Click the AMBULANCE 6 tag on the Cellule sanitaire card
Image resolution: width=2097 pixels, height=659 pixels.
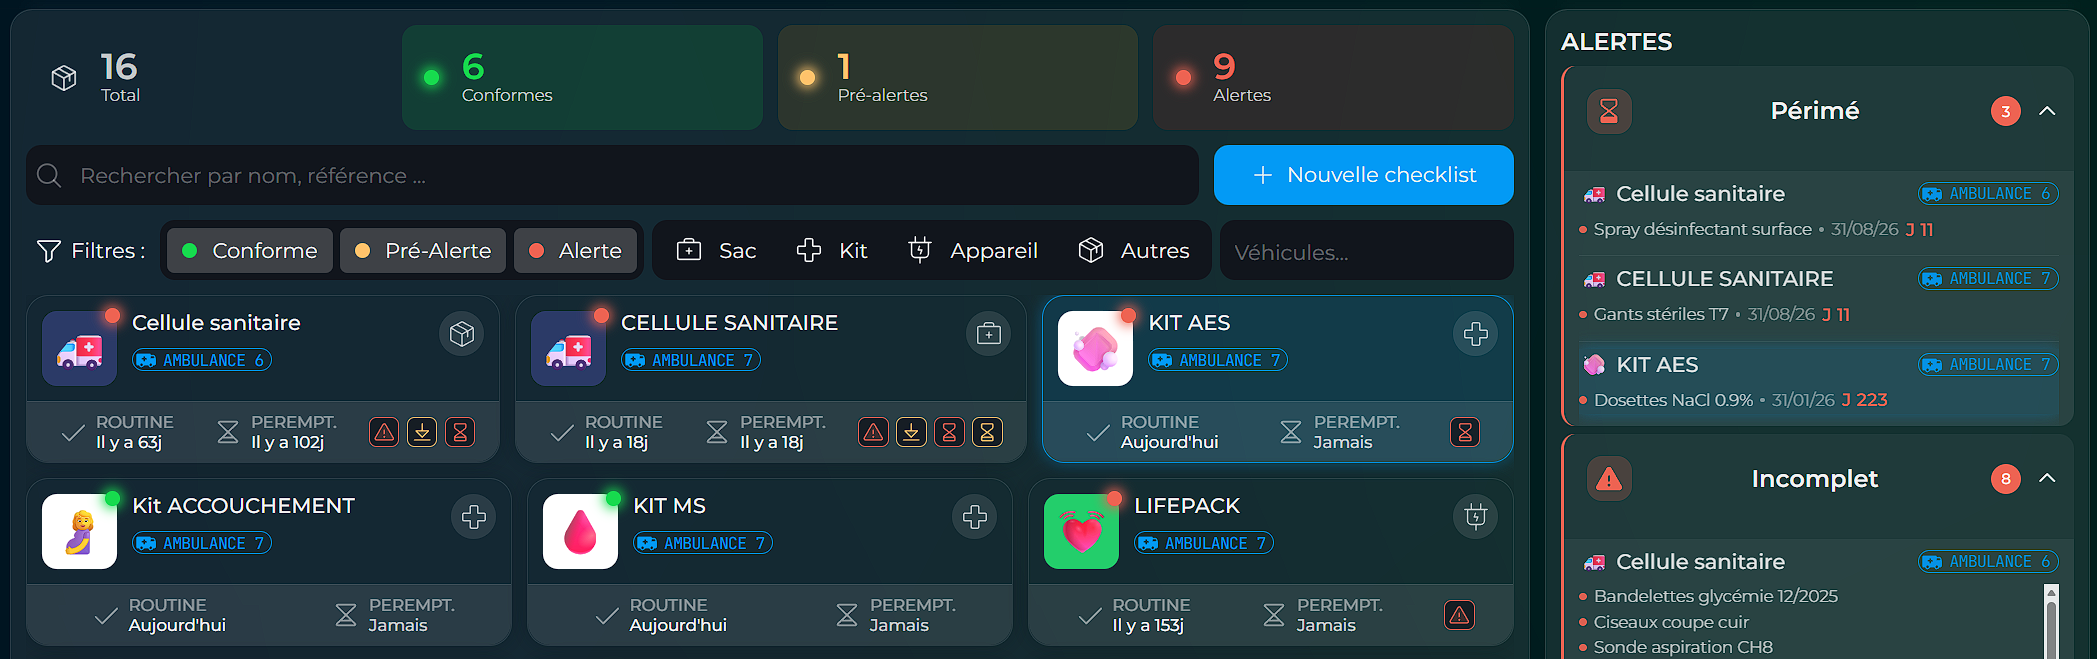202,360
